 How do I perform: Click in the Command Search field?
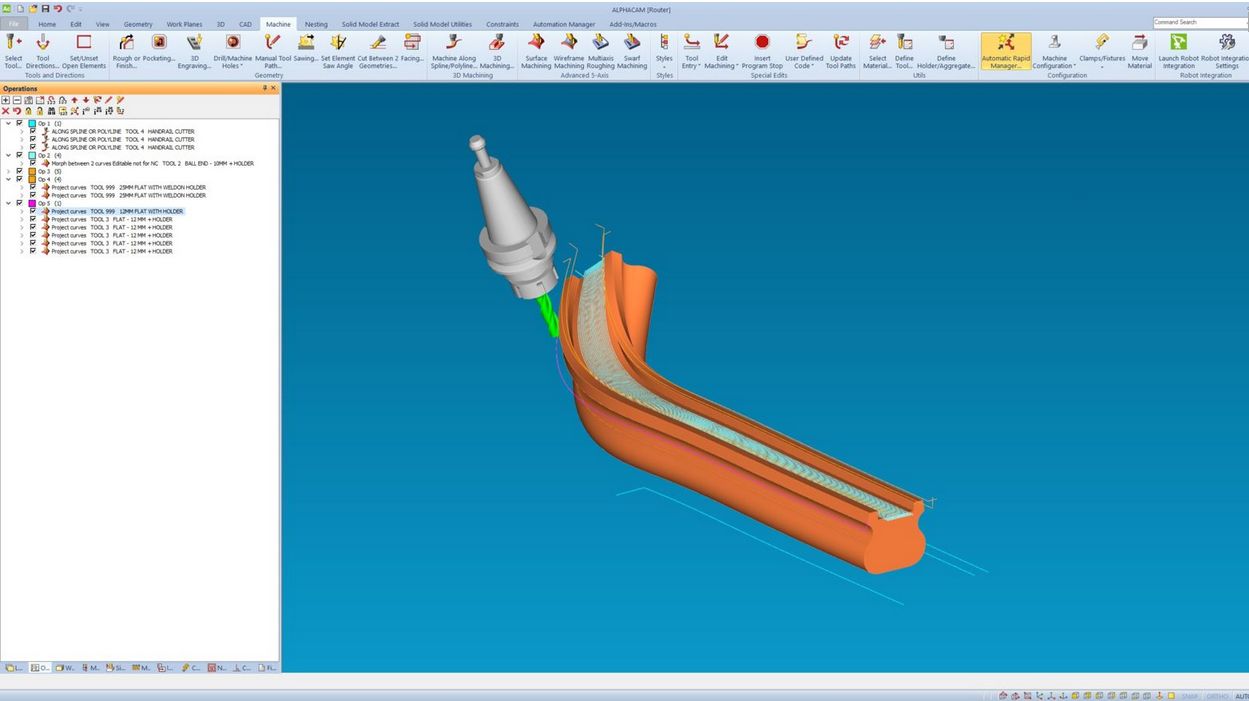tap(1199, 22)
